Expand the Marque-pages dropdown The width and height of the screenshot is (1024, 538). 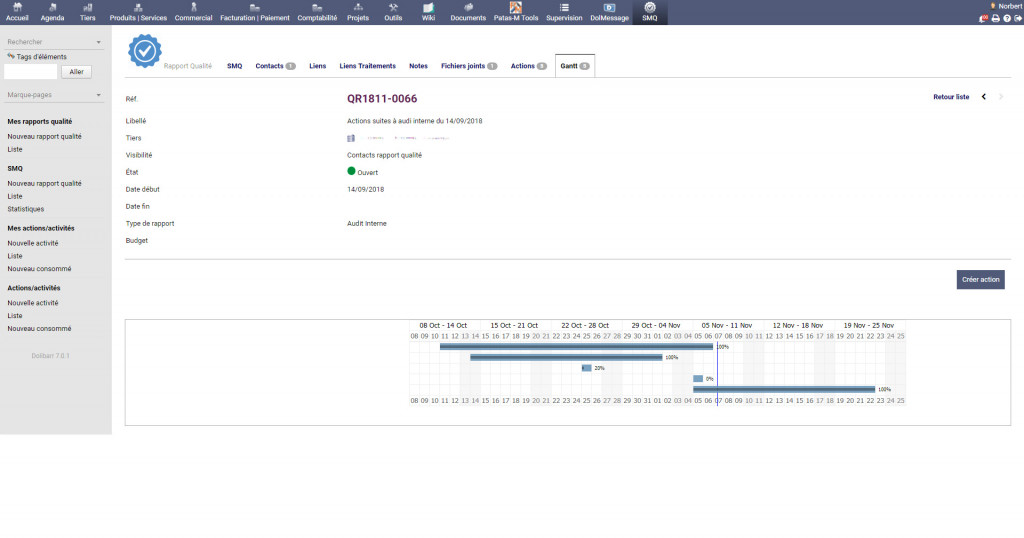click(x=99, y=96)
